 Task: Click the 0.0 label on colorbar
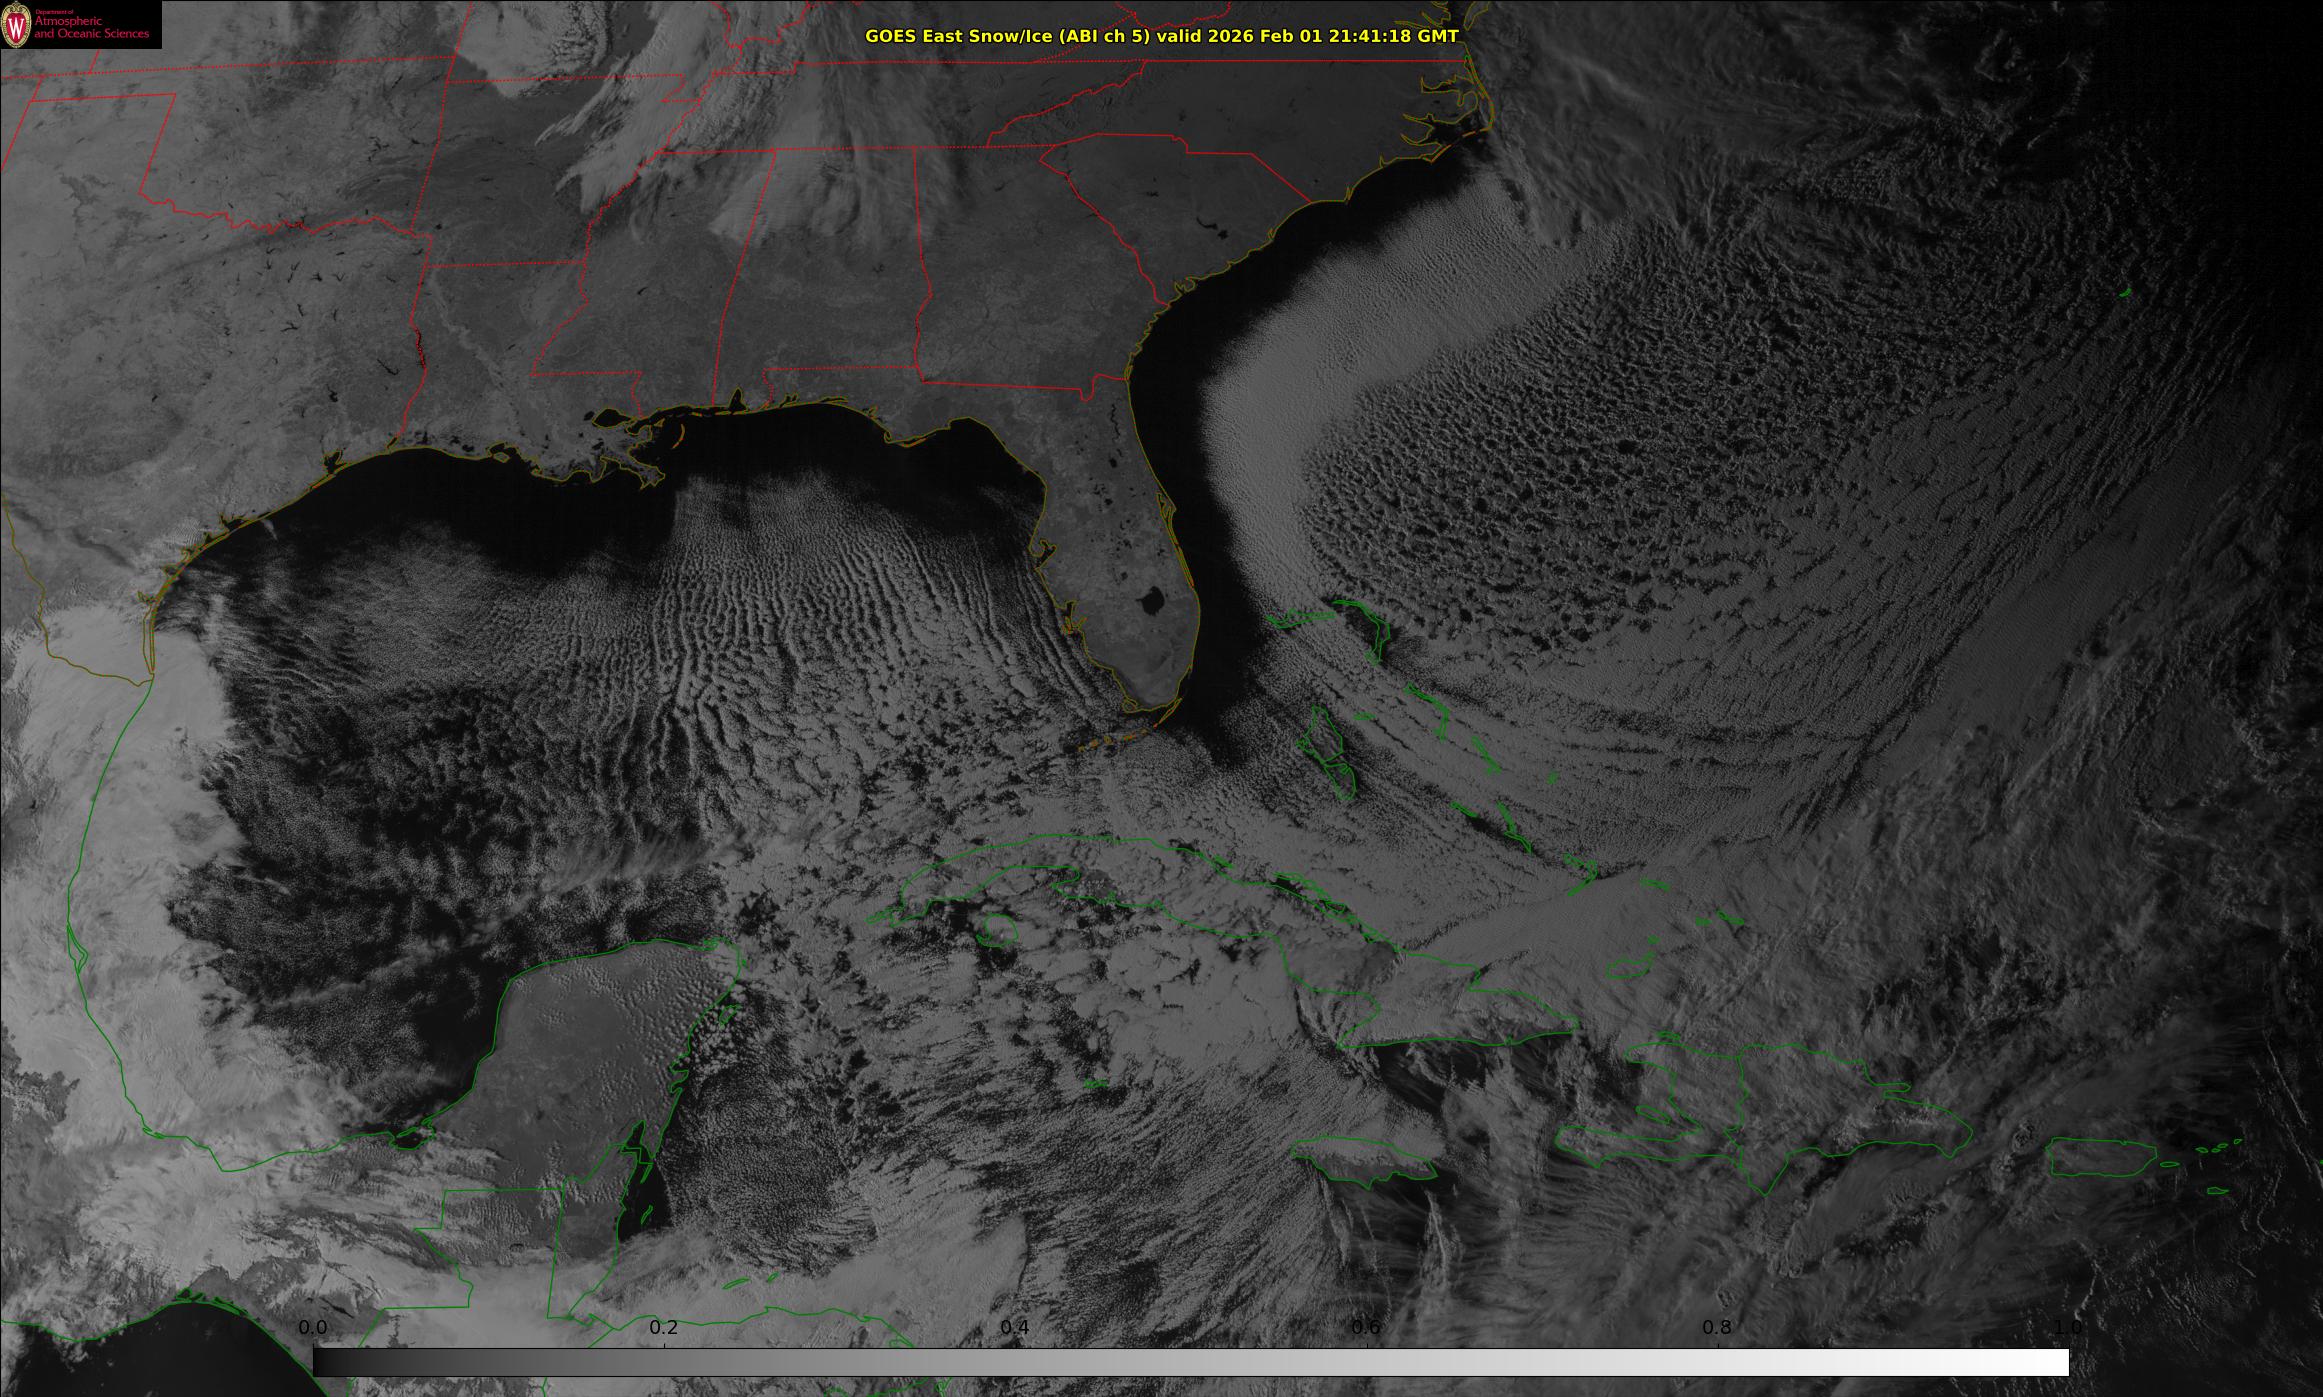313,1327
